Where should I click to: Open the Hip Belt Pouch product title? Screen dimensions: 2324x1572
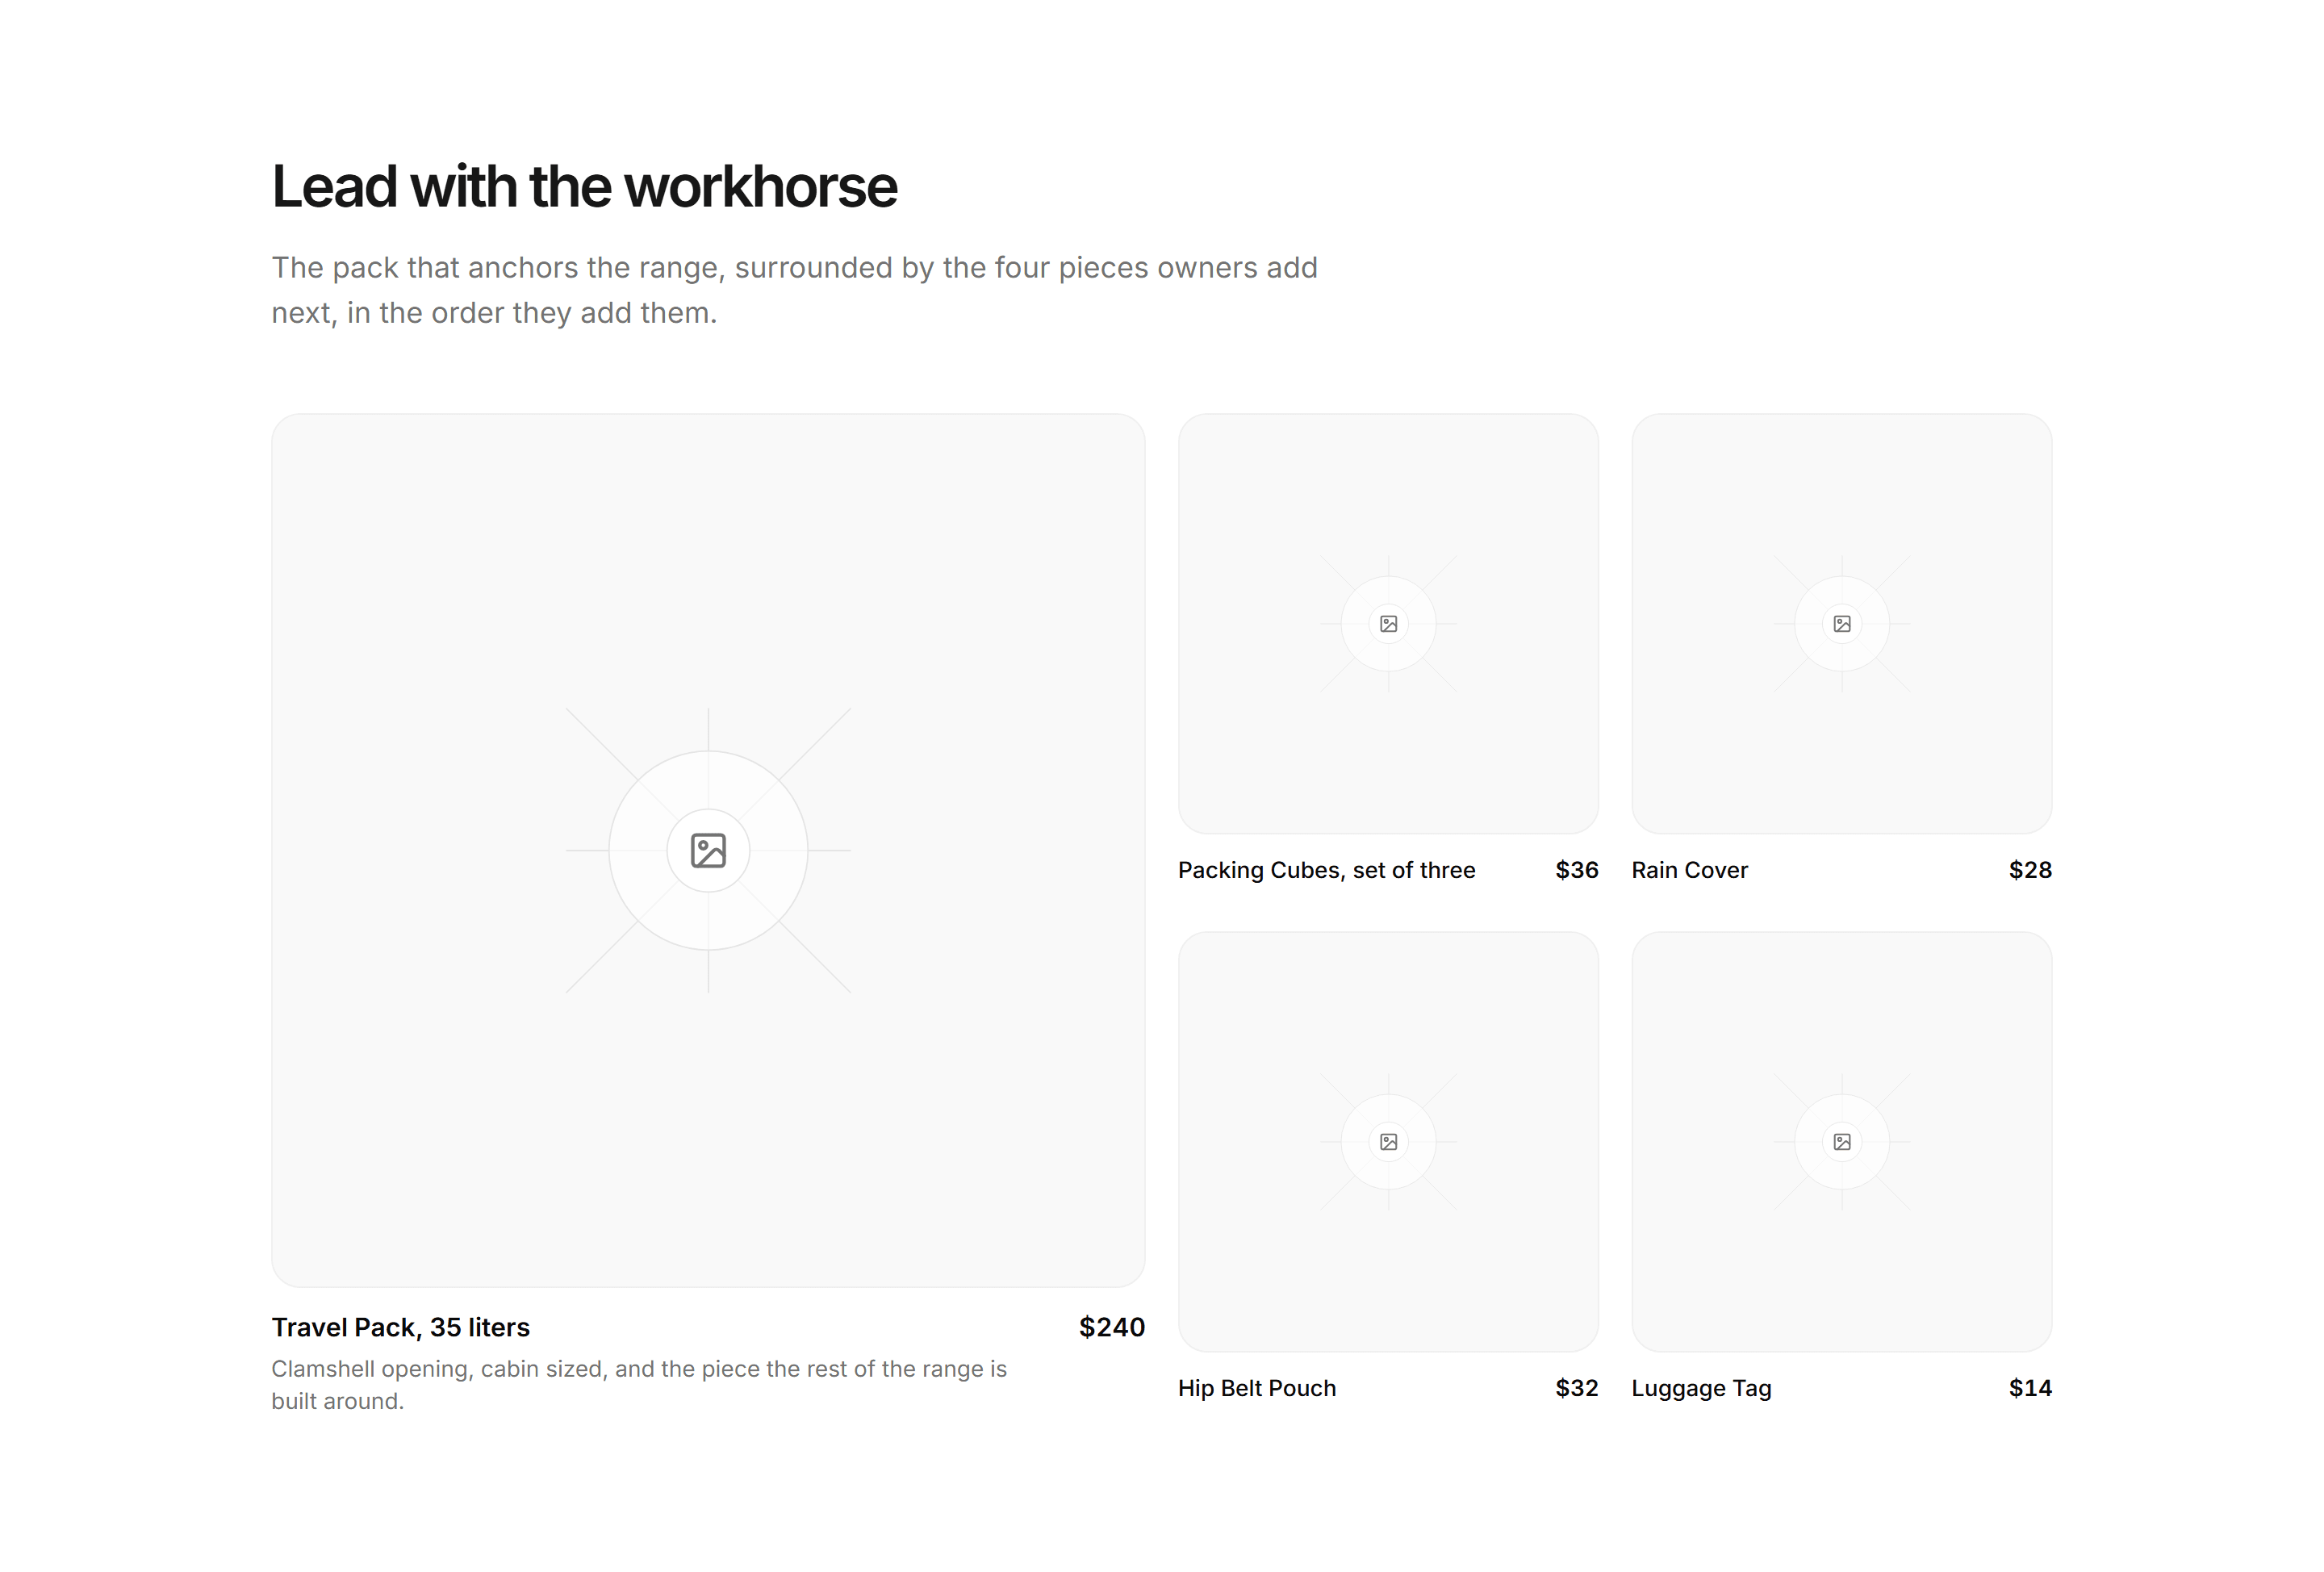coord(1256,1388)
